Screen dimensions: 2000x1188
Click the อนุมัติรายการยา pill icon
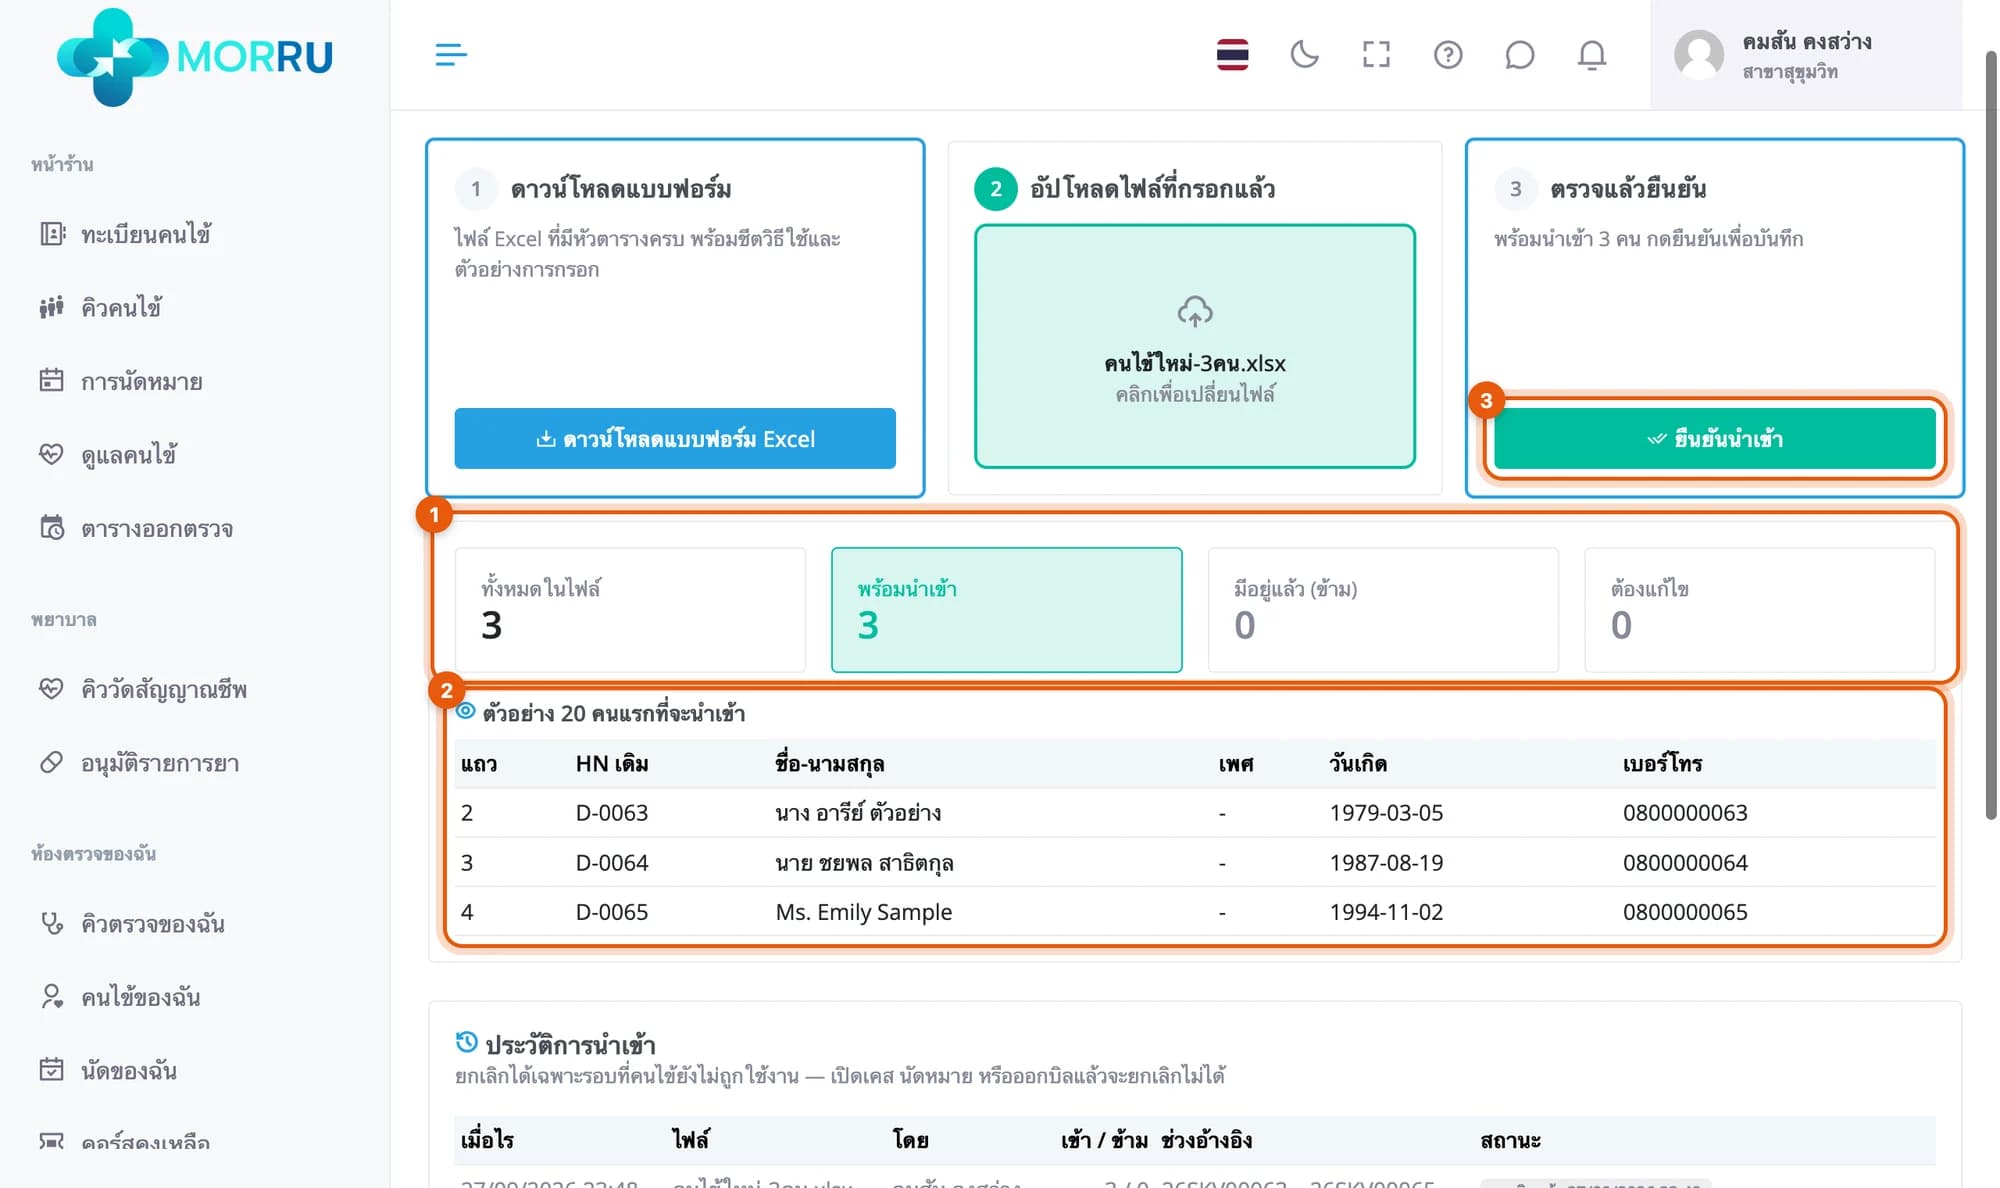[52, 762]
